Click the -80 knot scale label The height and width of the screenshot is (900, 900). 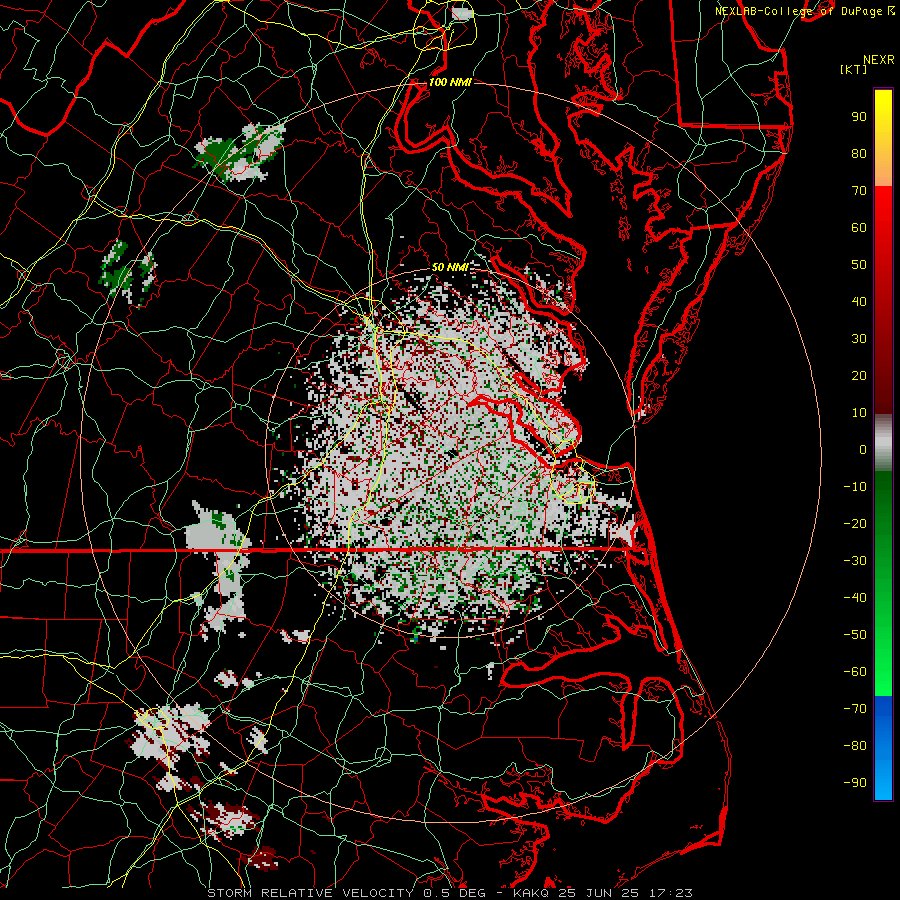[x=855, y=746]
